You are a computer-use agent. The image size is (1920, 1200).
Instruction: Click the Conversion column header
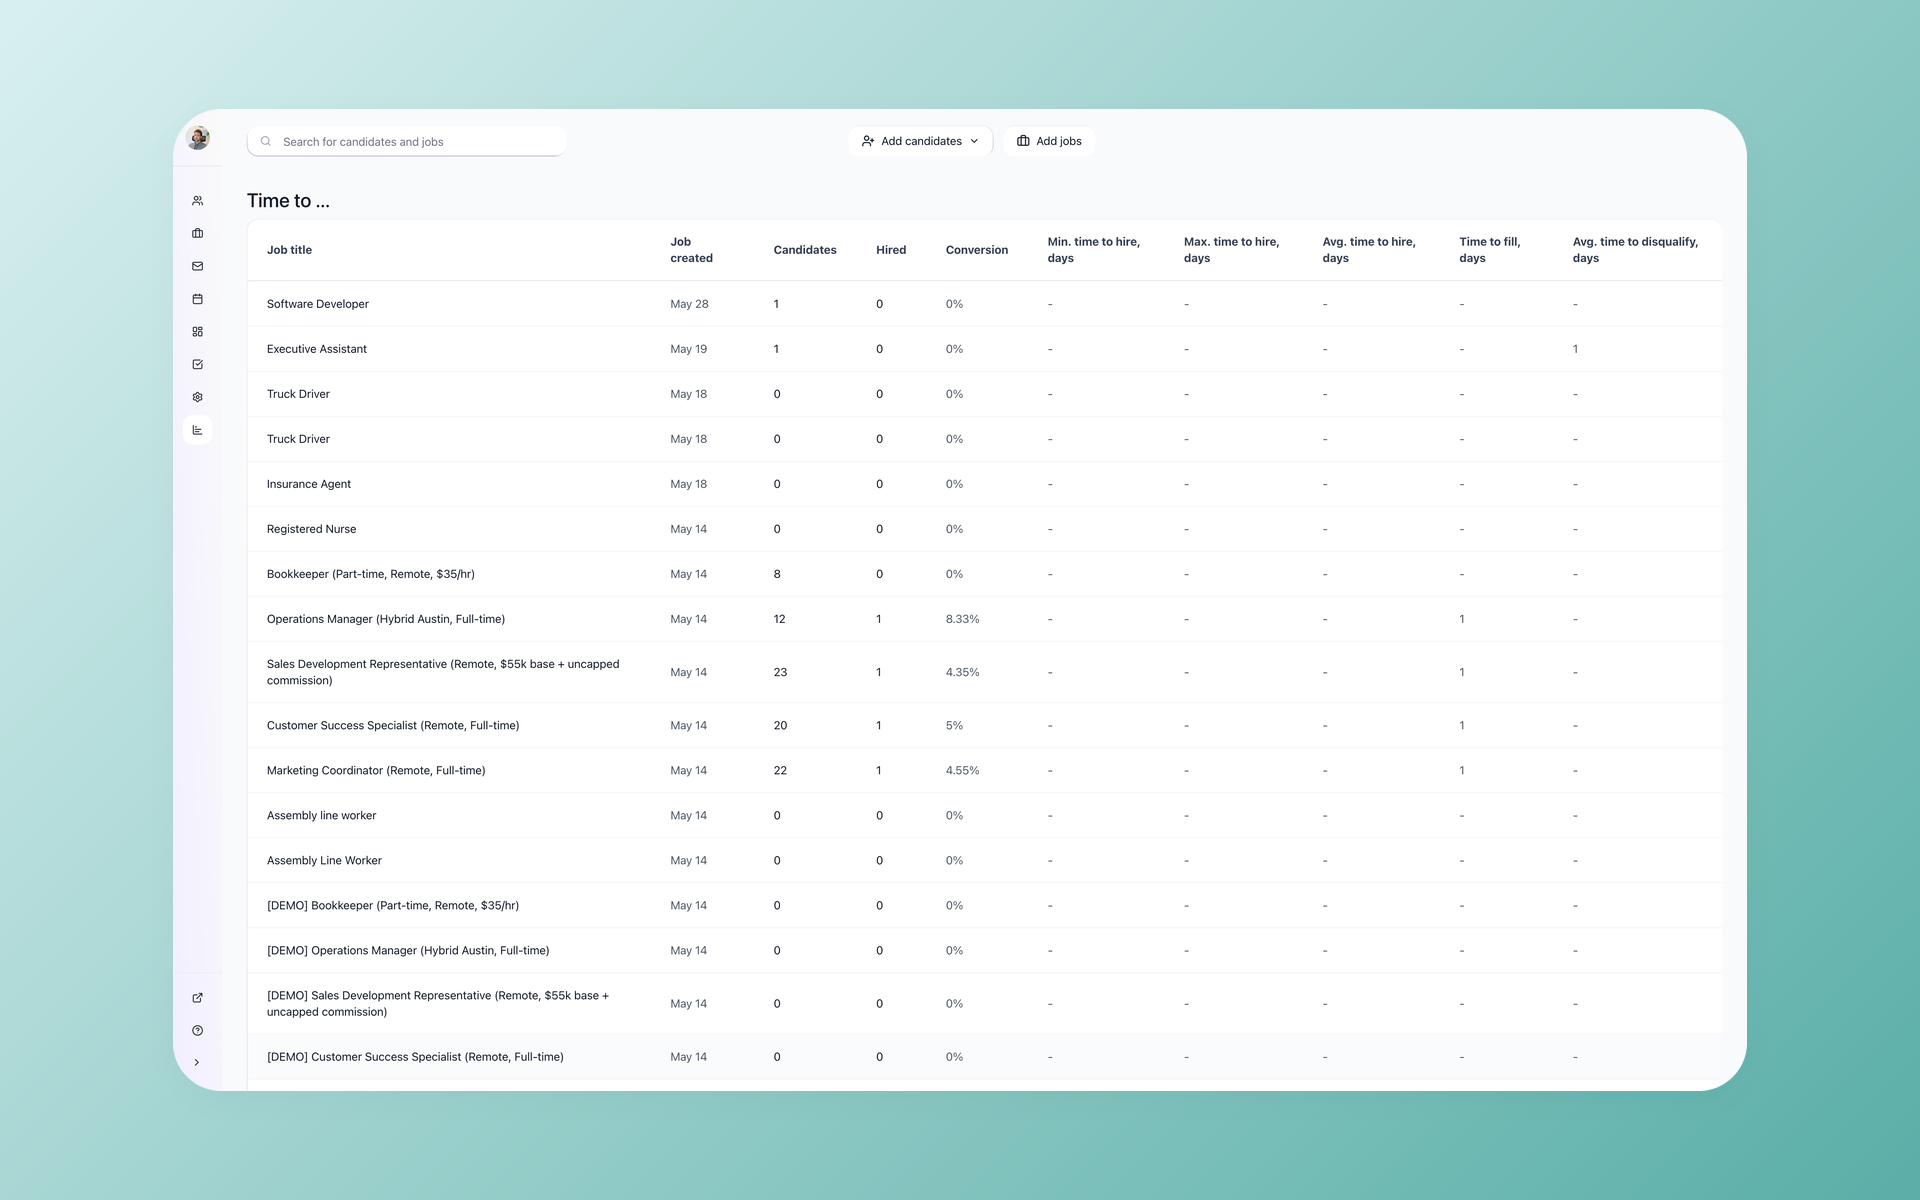[x=977, y=250]
